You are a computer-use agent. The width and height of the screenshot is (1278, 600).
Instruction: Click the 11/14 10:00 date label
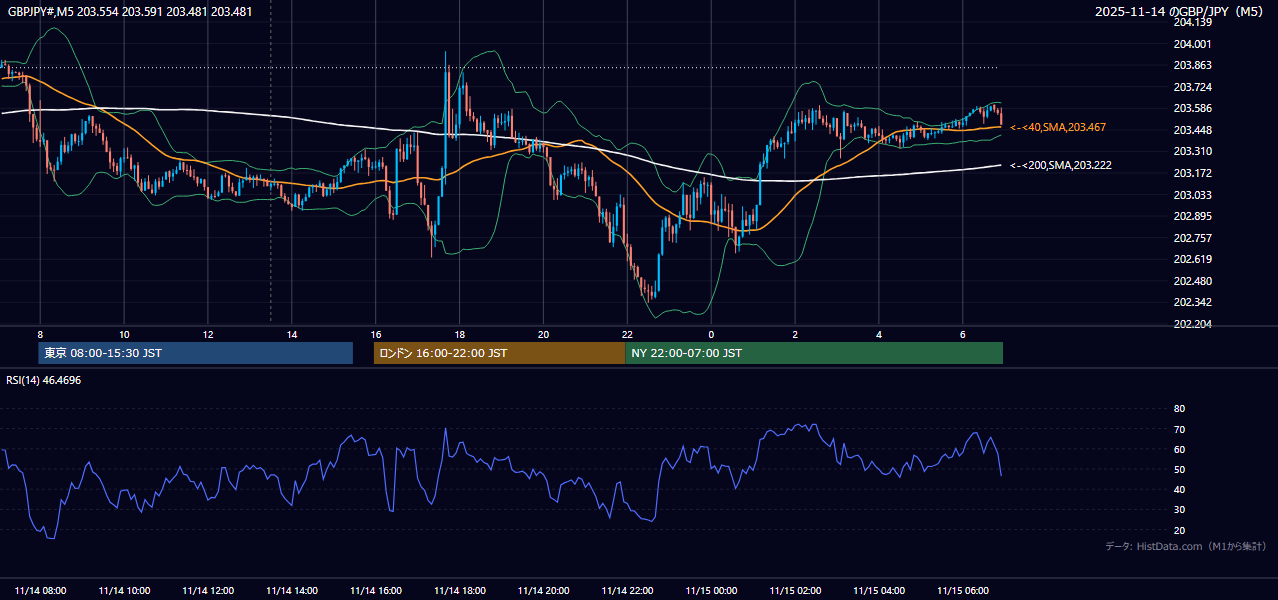point(125,590)
